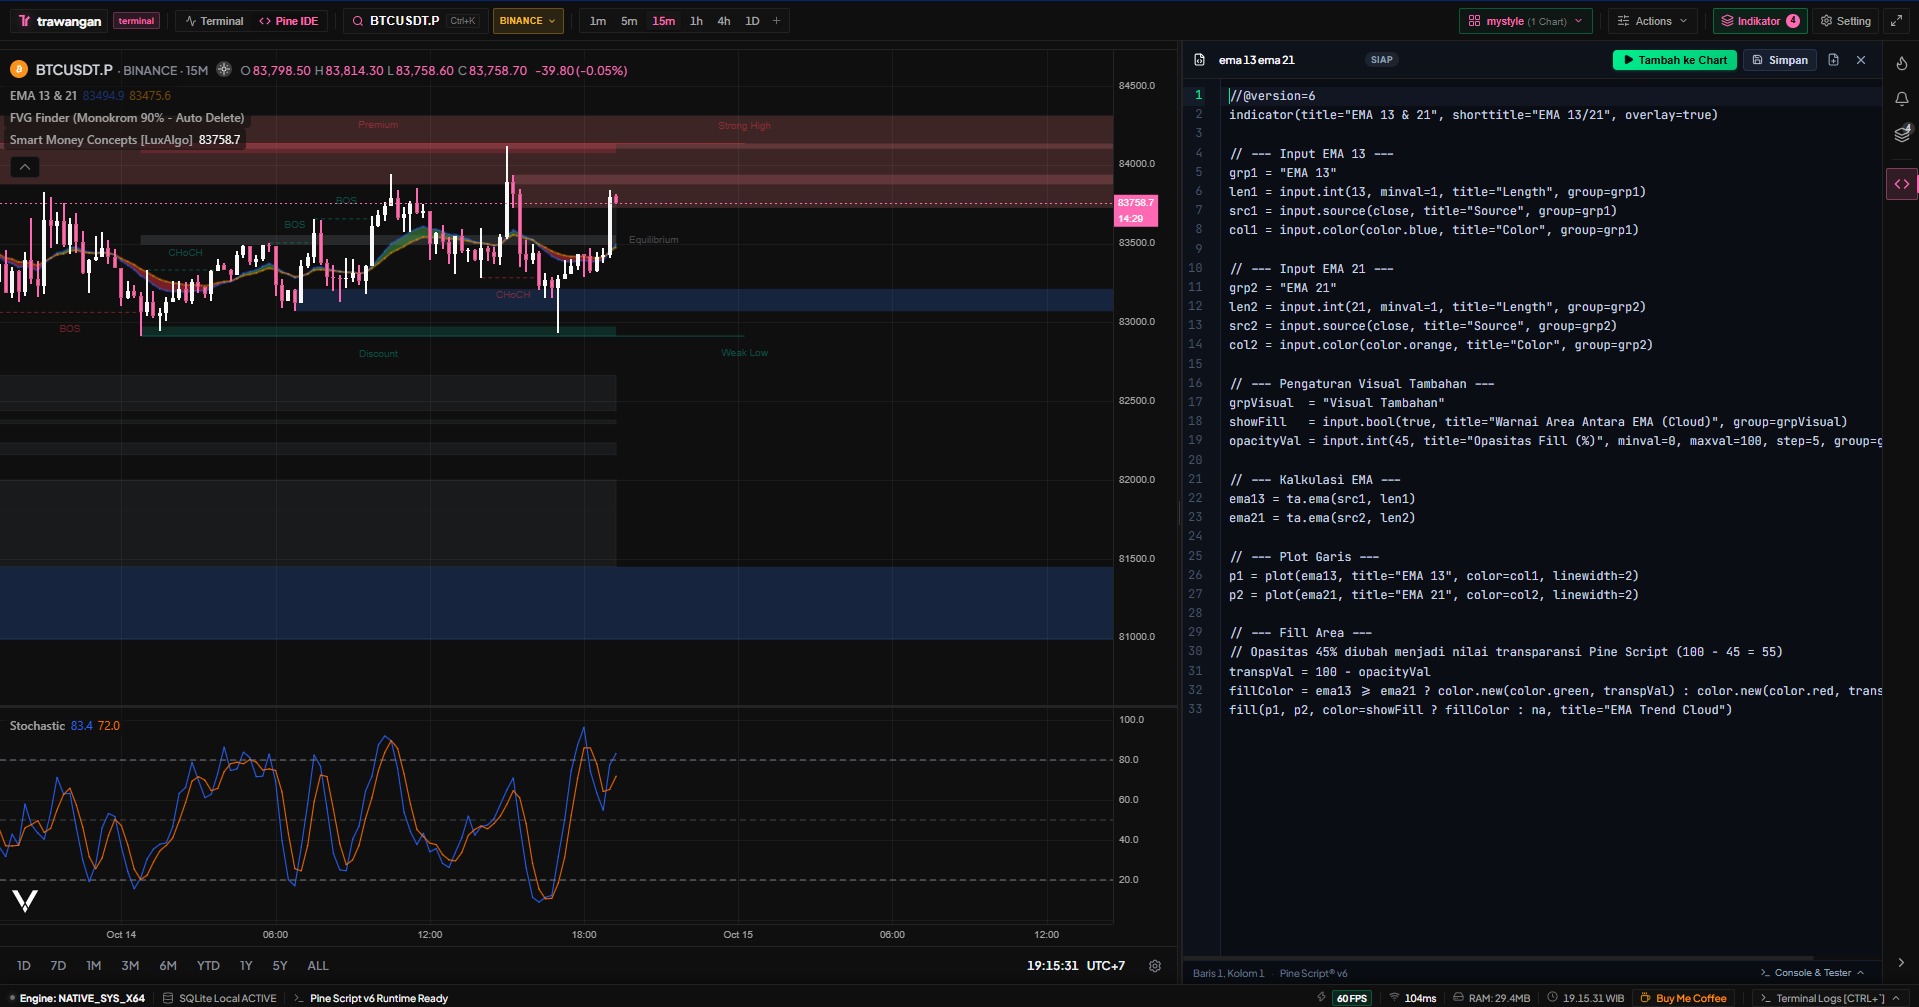This screenshot has width=1919, height=1007.
Task: Expand Terminal Logs panel
Action: [x=1830, y=998]
